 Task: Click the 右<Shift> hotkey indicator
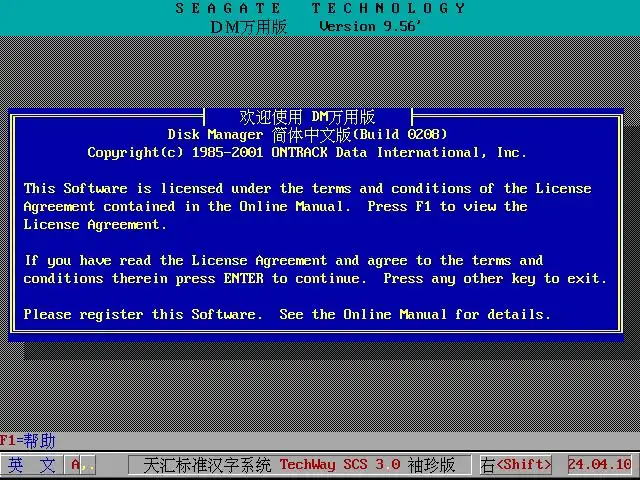coord(516,465)
